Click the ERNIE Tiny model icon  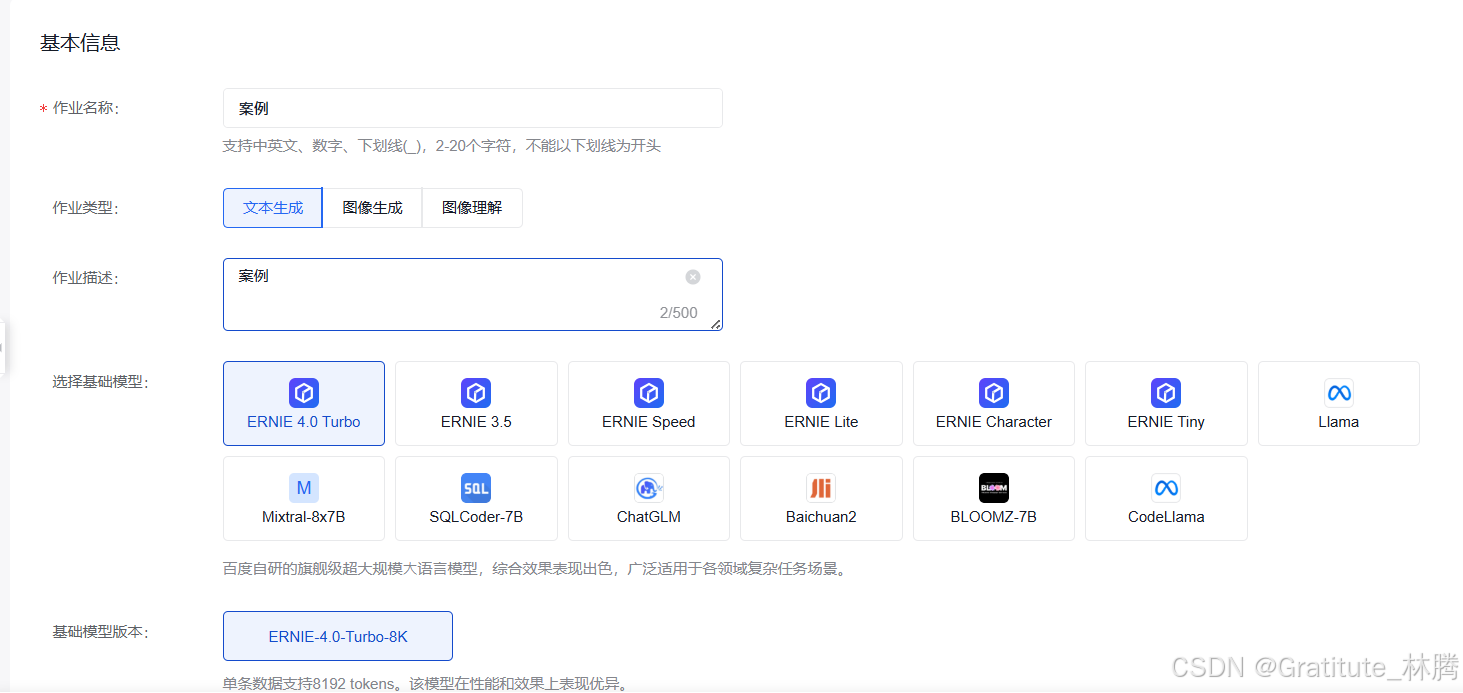pyautogui.click(x=1166, y=393)
